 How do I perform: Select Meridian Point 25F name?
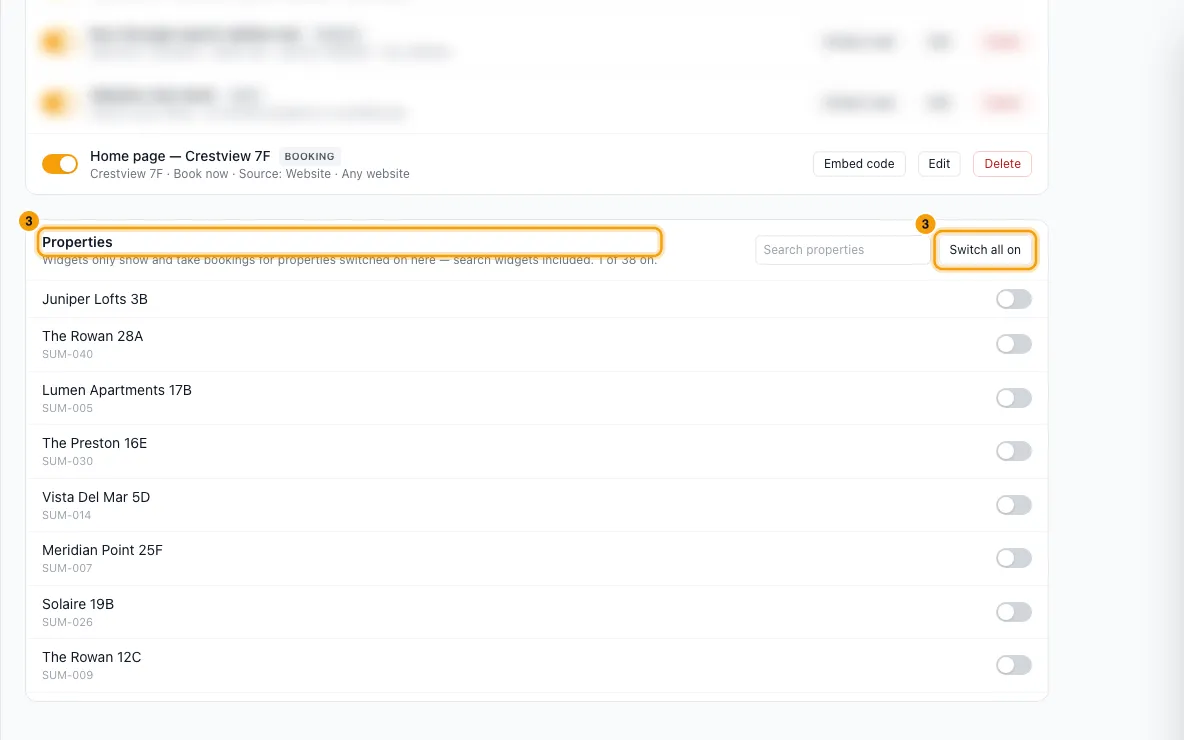point(103,550)
